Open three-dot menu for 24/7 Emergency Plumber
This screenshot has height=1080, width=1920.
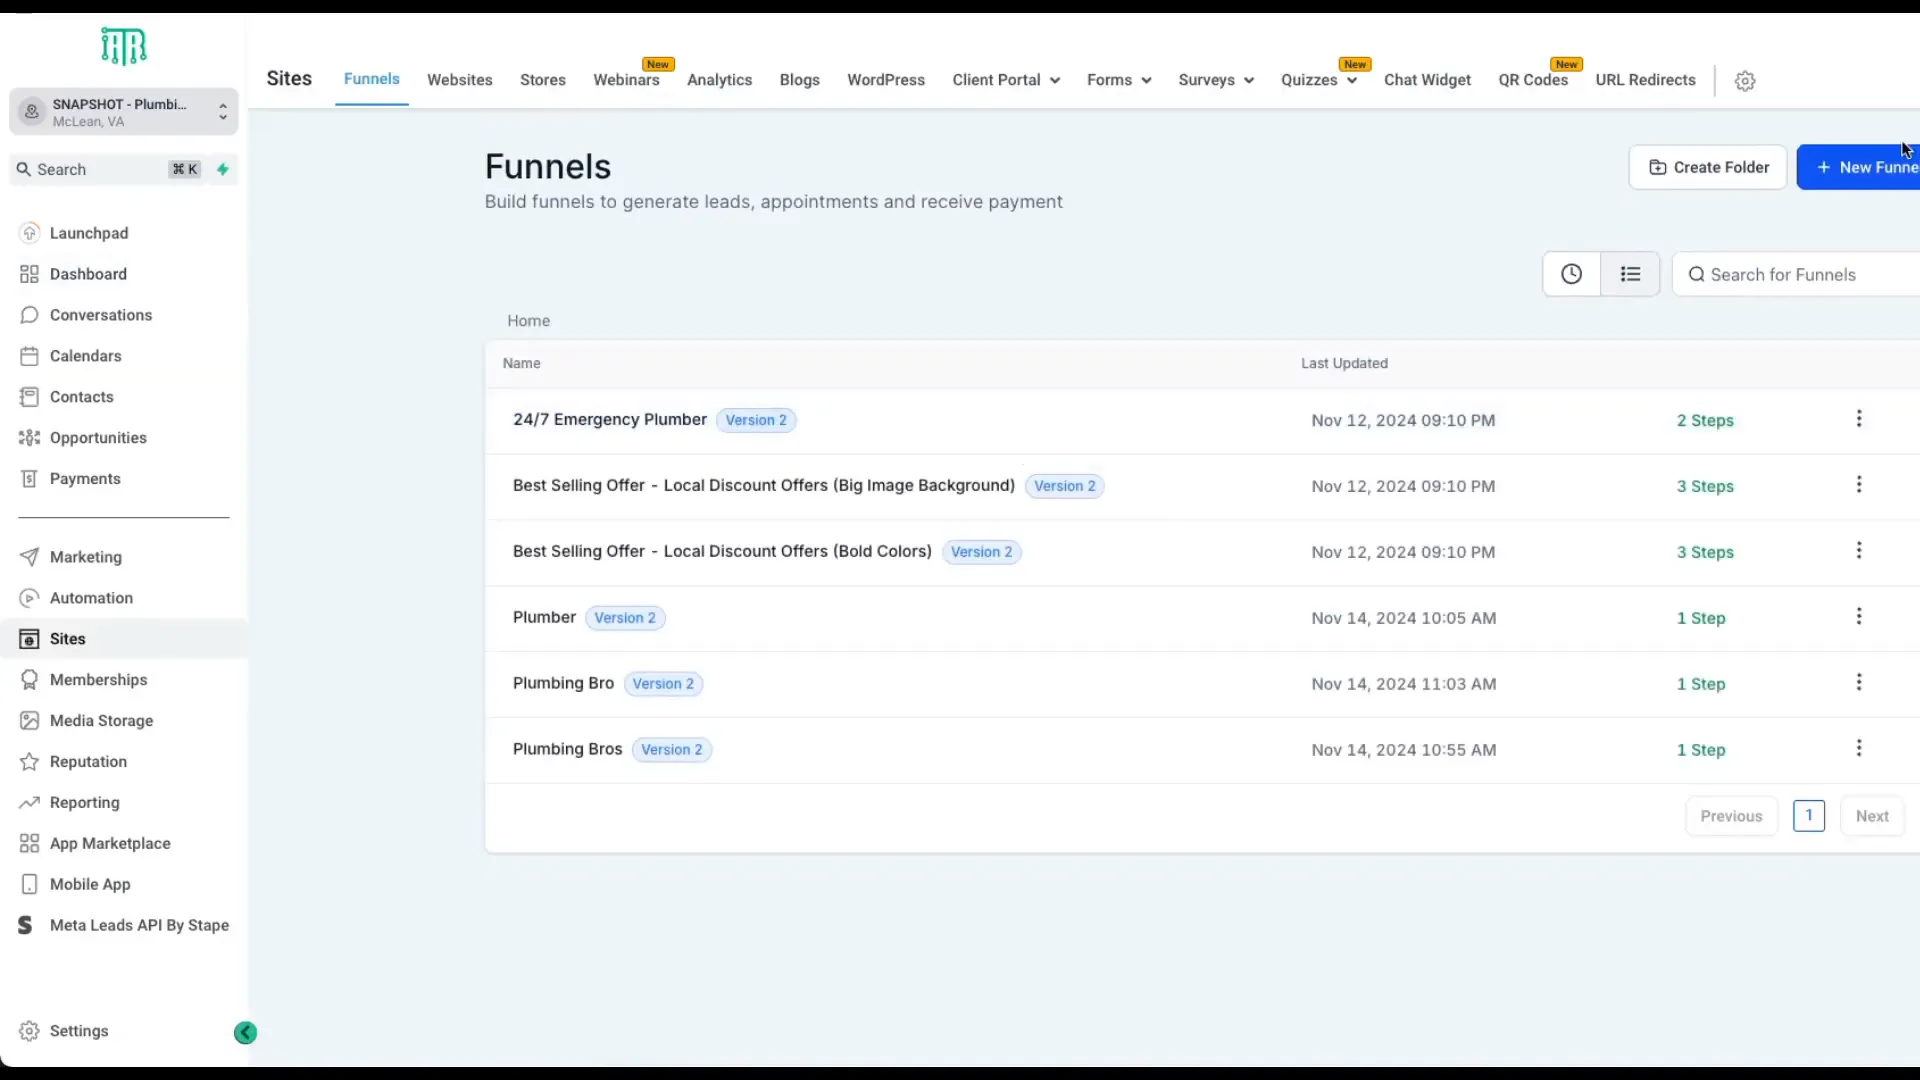pos(1858,419)
